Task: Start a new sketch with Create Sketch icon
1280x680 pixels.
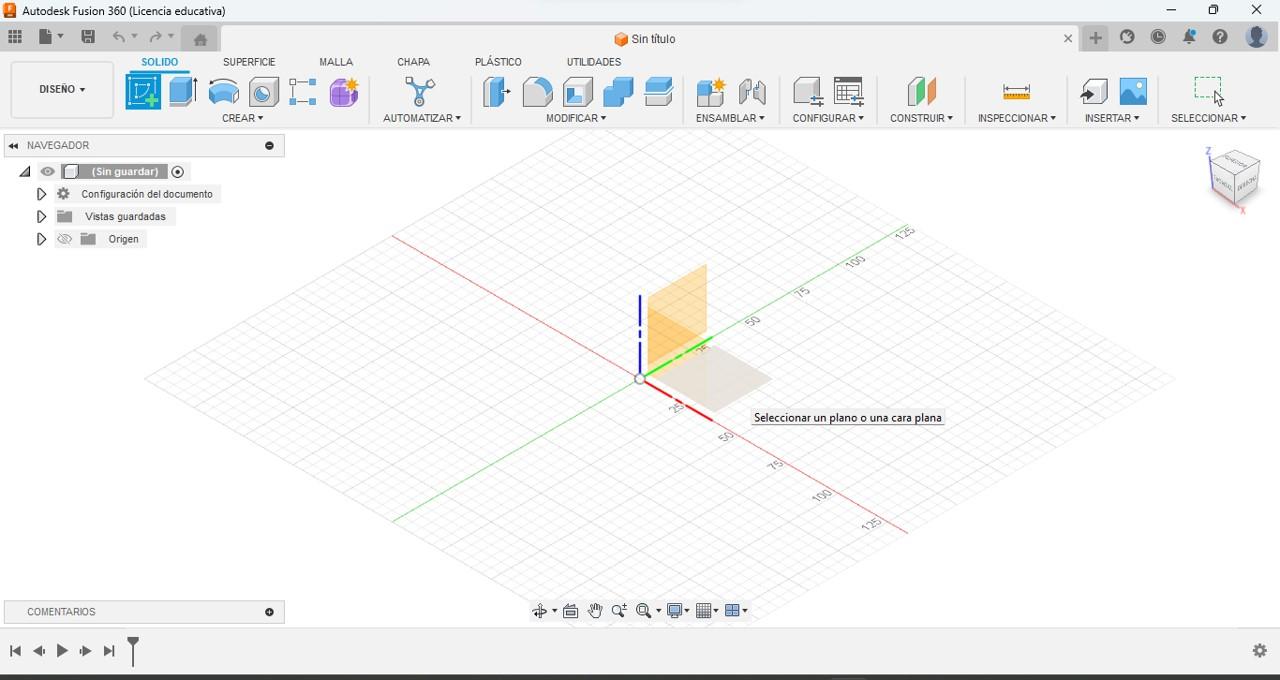Action: (143, 92)
